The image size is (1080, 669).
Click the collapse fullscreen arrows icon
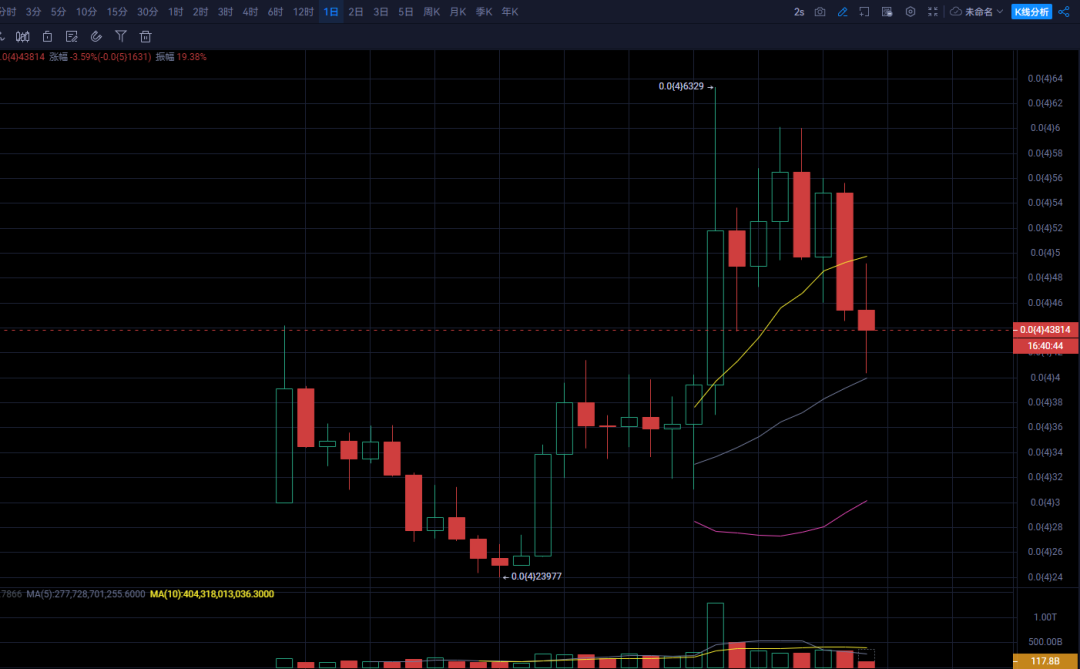click(933, 12)
